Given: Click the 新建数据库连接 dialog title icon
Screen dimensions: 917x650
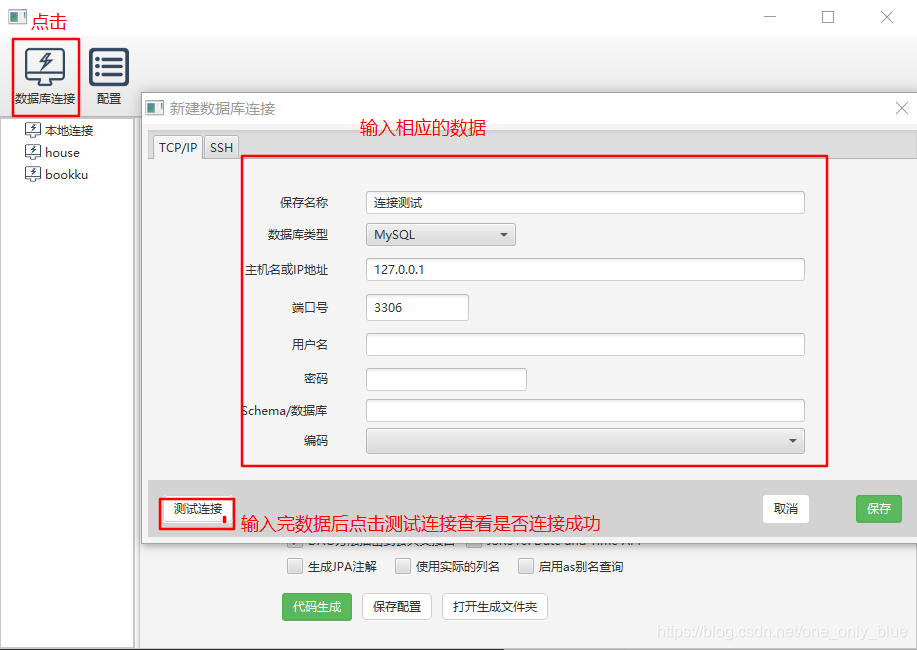Looking at the screenshot, I should tap(155, 108).
